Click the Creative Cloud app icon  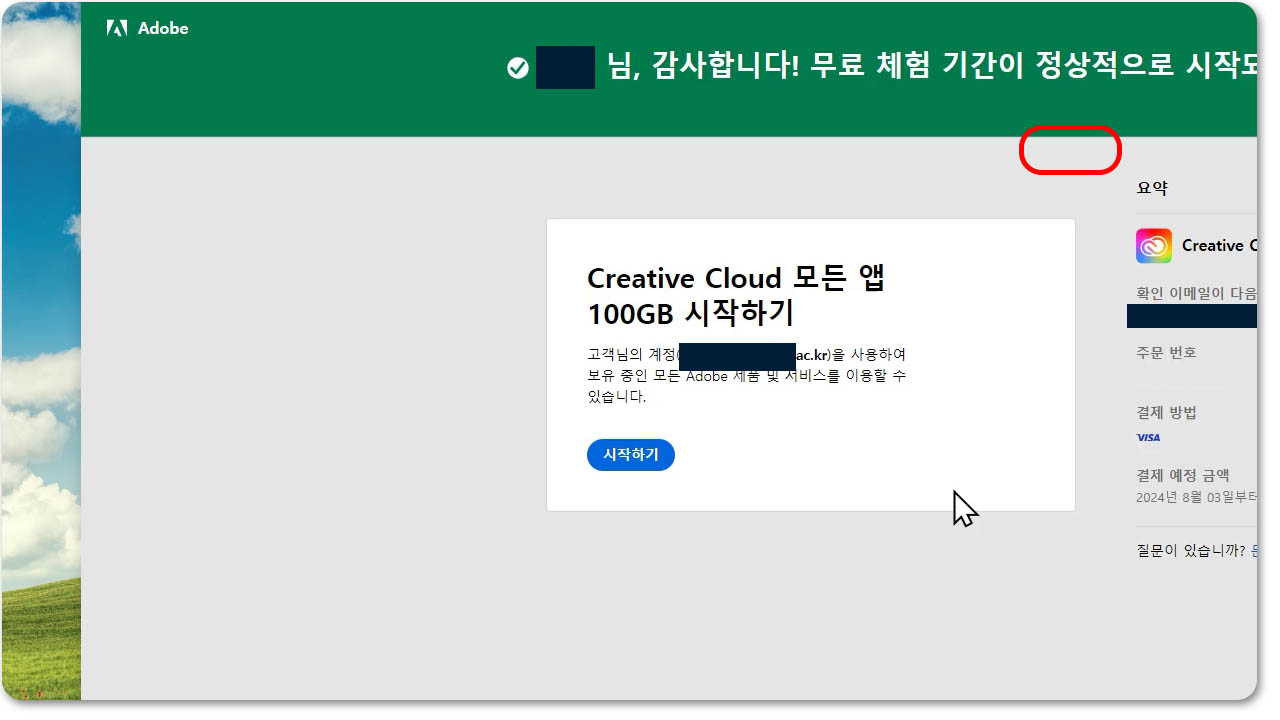pos(1154,246)
